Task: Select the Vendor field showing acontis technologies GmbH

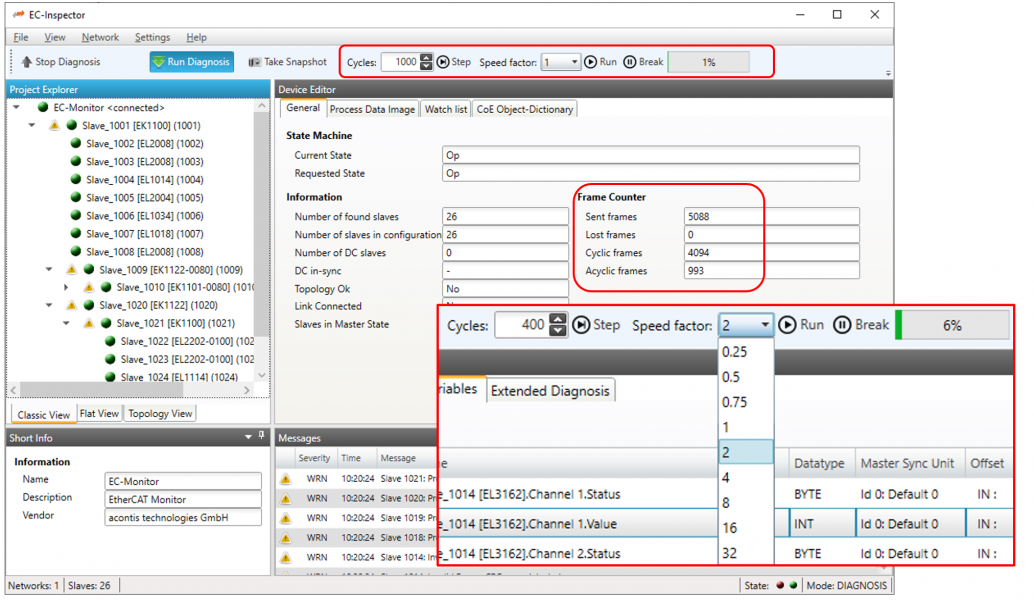Action: point(183,517)
